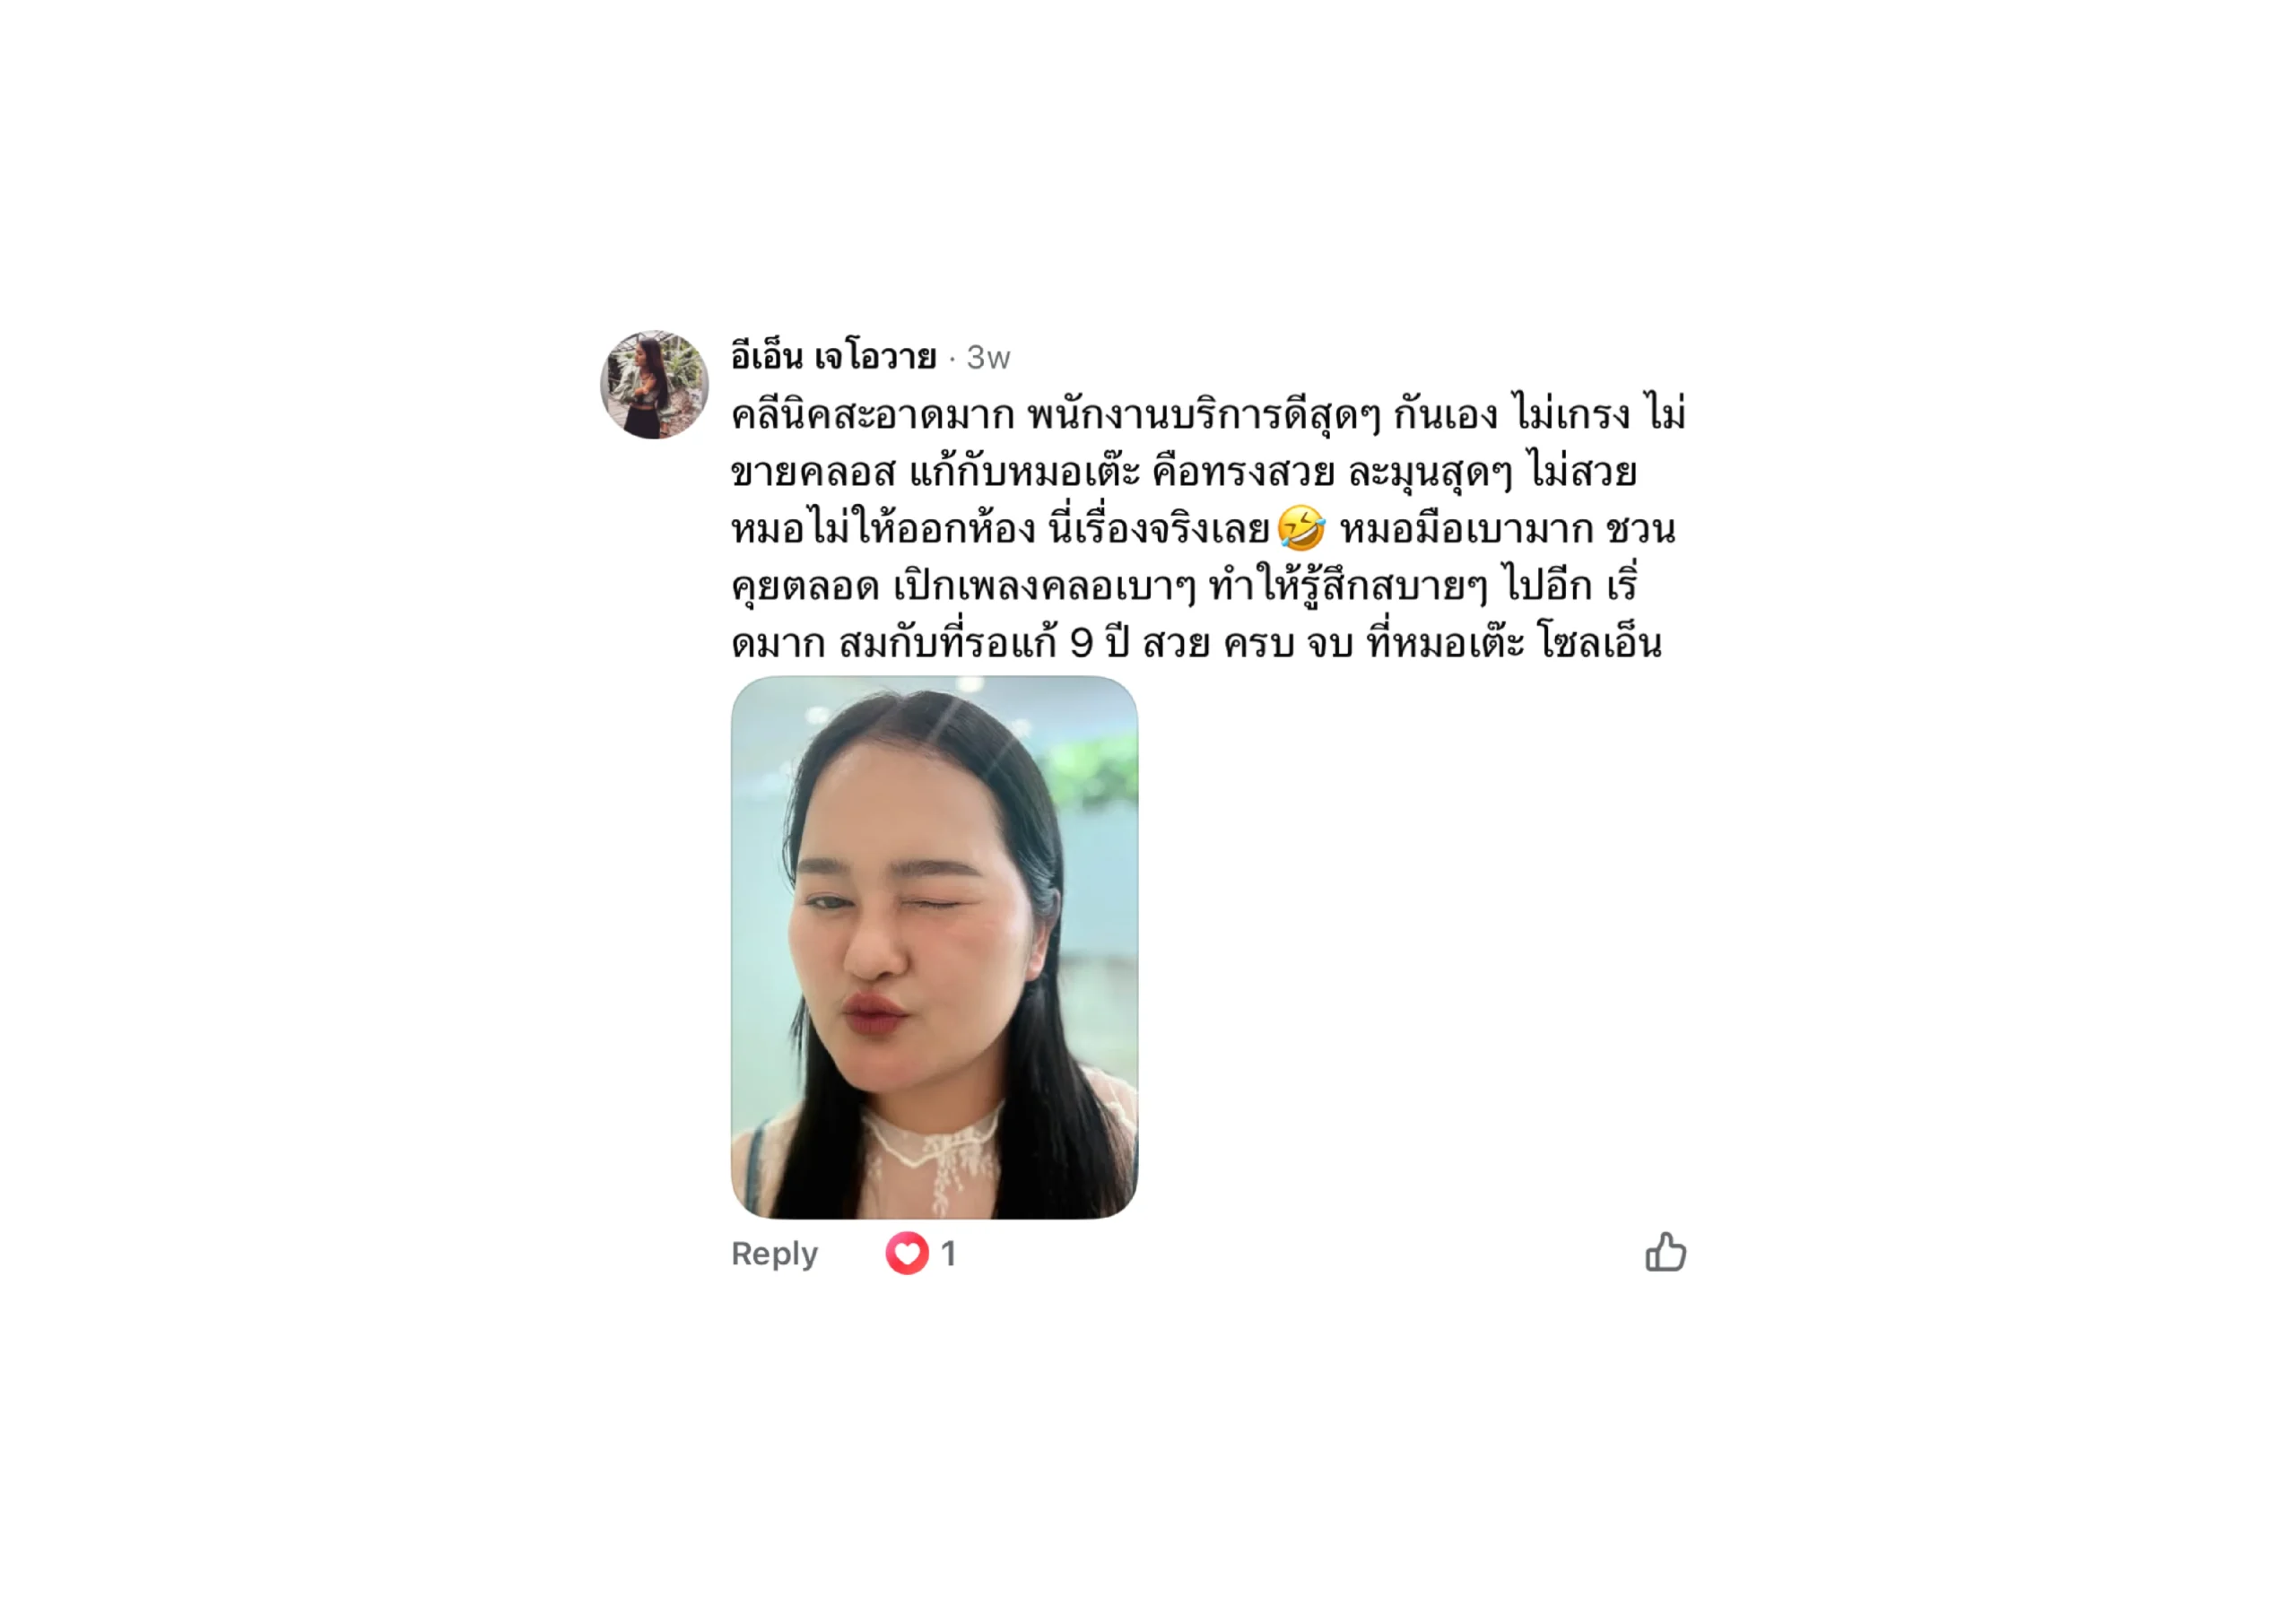2296x1624 pixels.
Task: Click the phrase "พนักงานบริการดีสุดๆ"
Action: tap(1204, 414)
